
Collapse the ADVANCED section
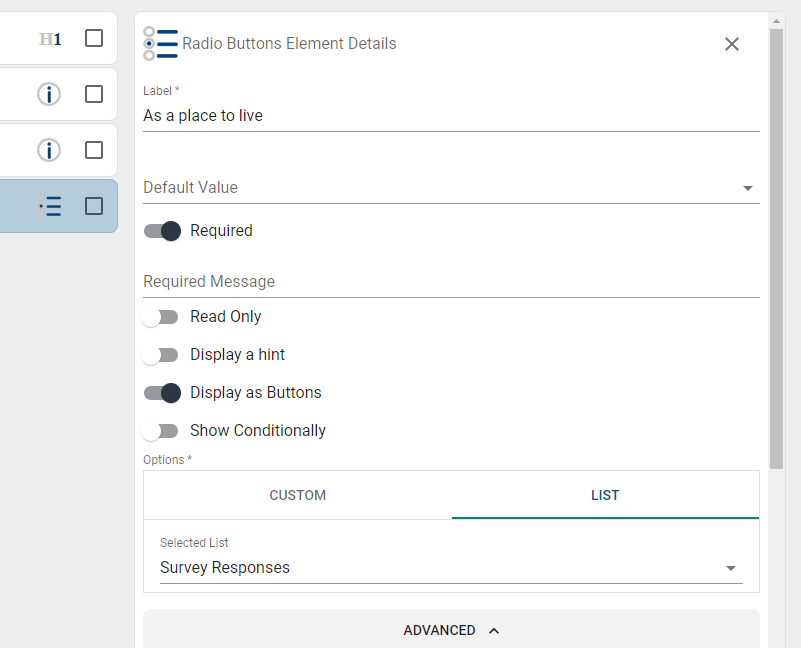click(451, 630)
